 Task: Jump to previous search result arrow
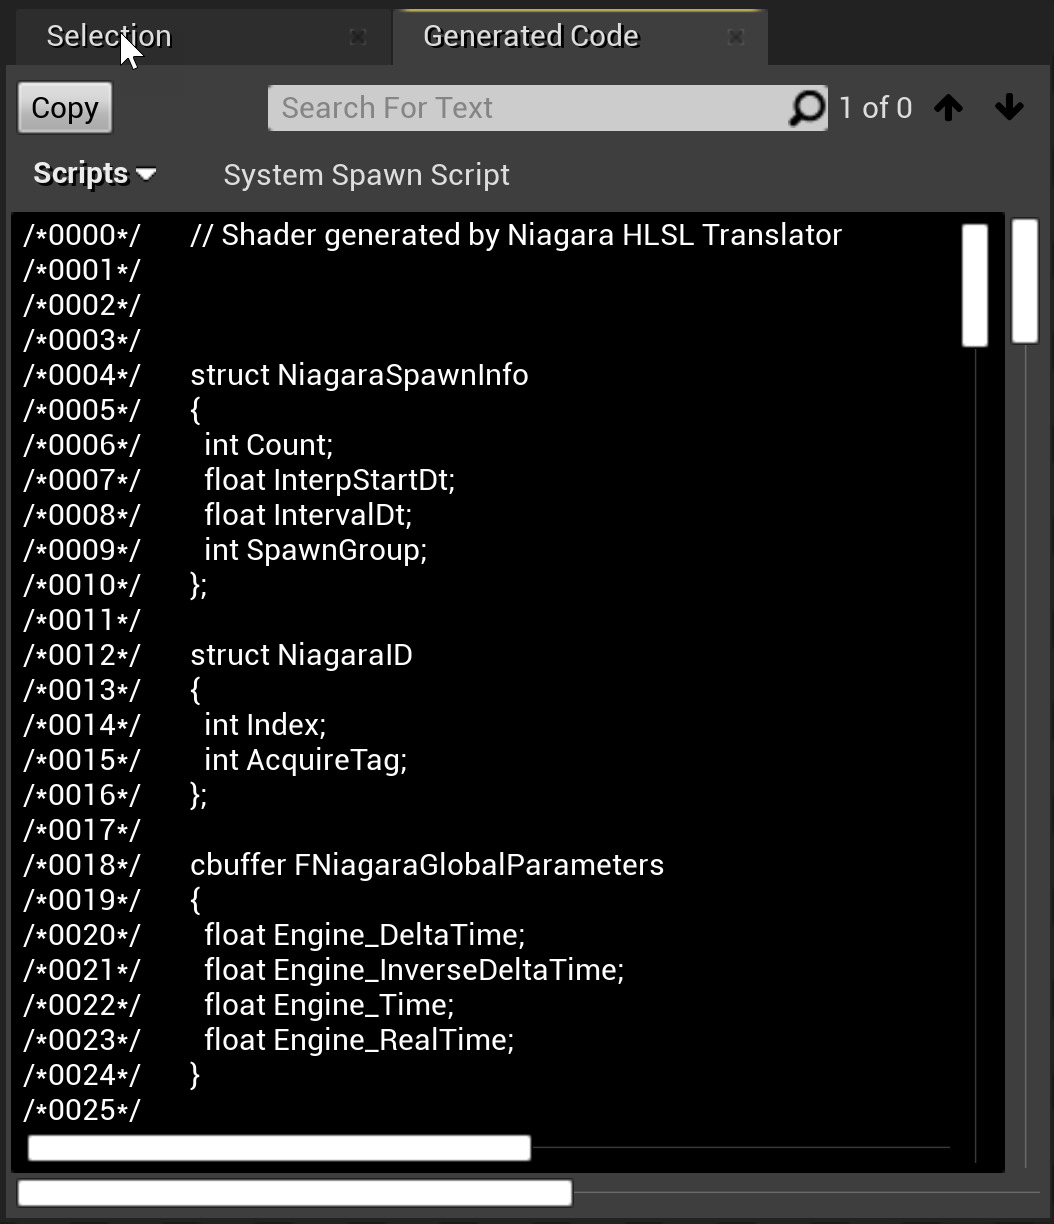tap(948, 108)
